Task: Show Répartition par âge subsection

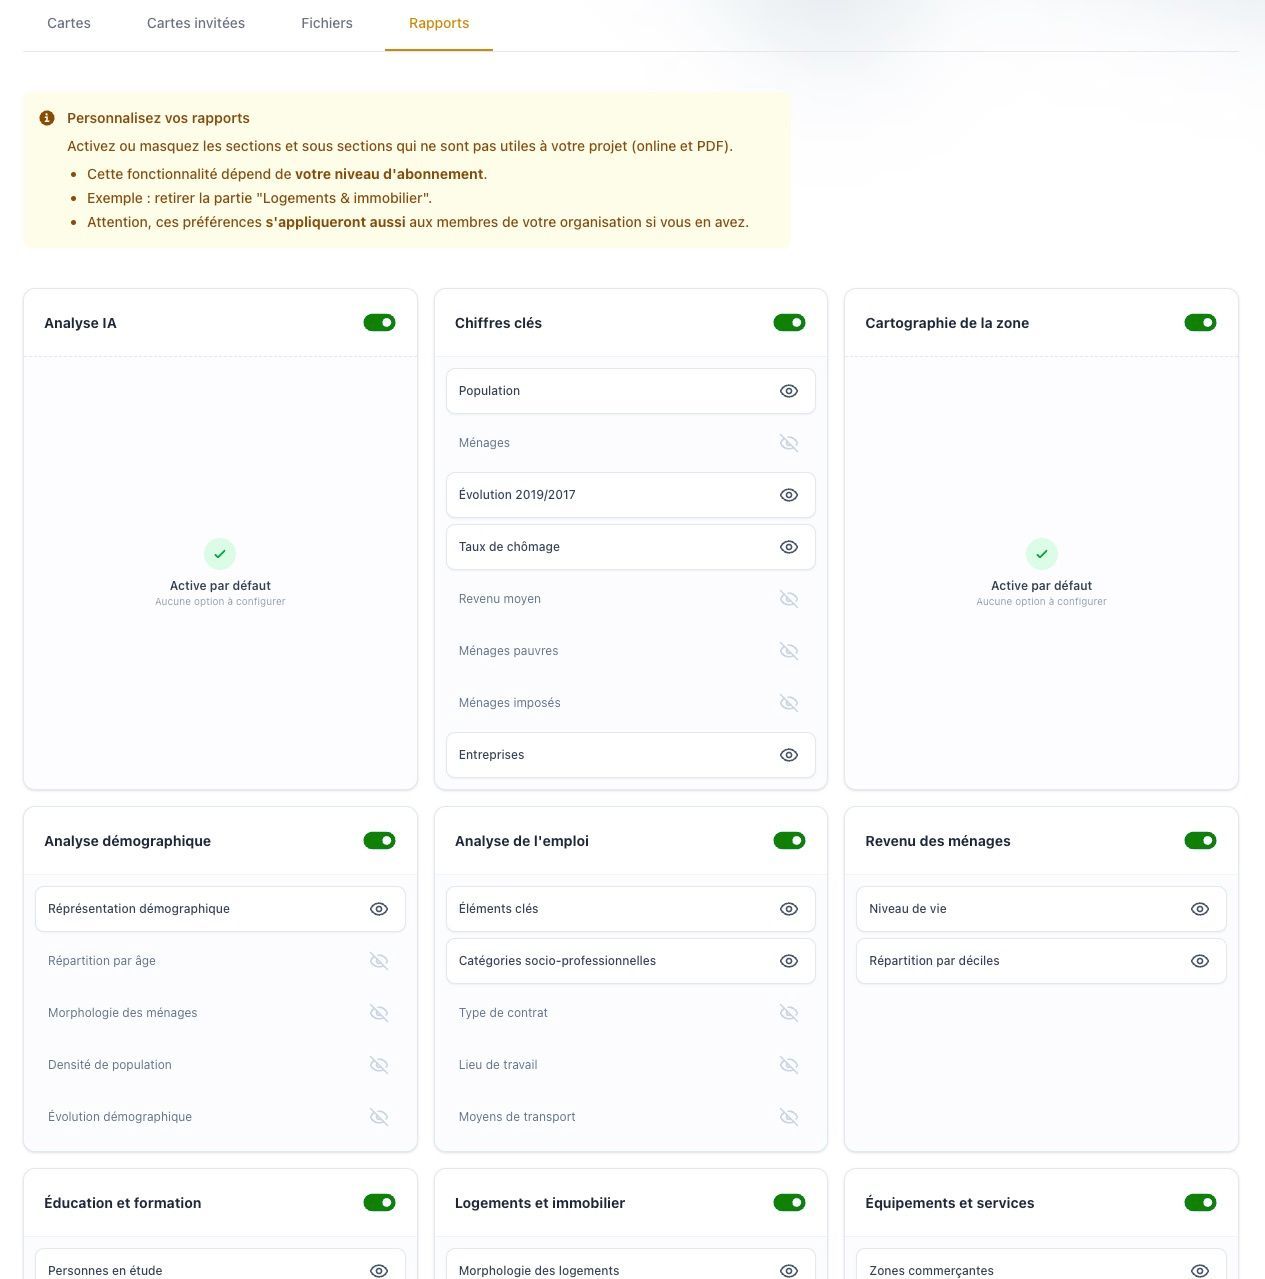Action: click(x=379, y=961)
